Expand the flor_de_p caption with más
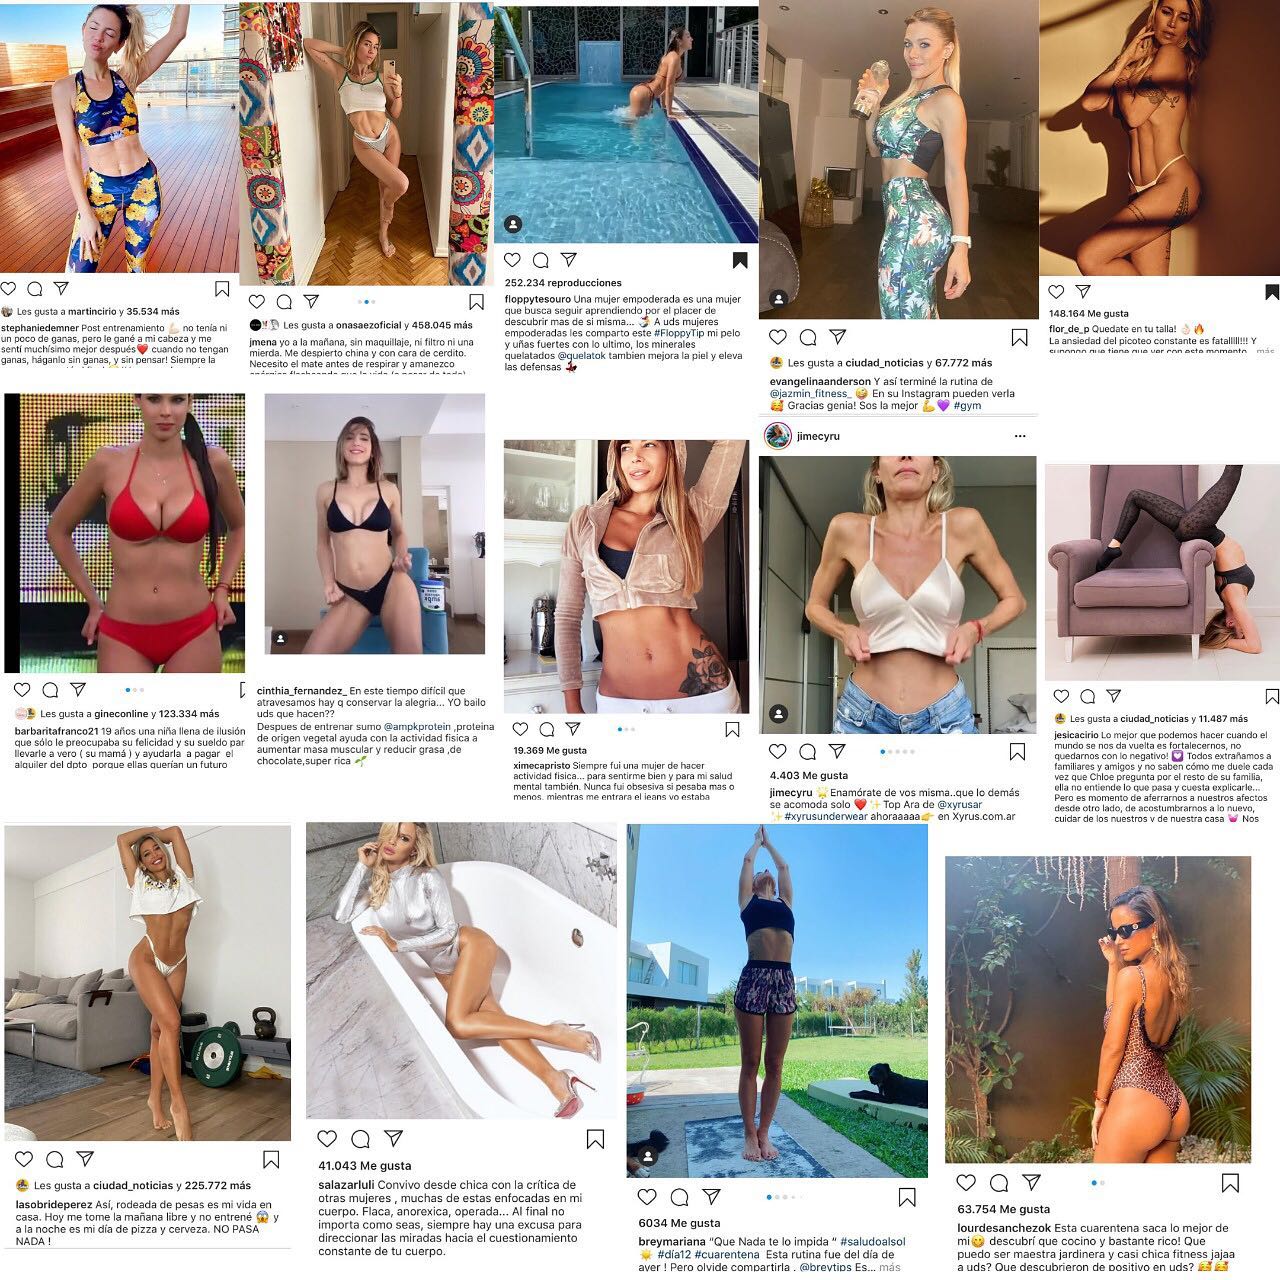The width and height of the screenshot is (1280, 1280). tap(1265, 351)
